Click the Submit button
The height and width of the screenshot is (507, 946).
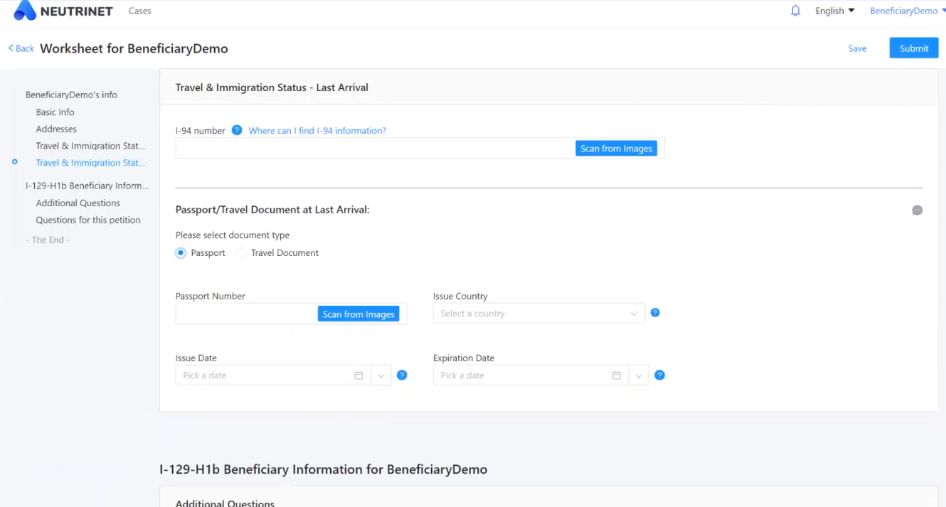tap(913, 48)
